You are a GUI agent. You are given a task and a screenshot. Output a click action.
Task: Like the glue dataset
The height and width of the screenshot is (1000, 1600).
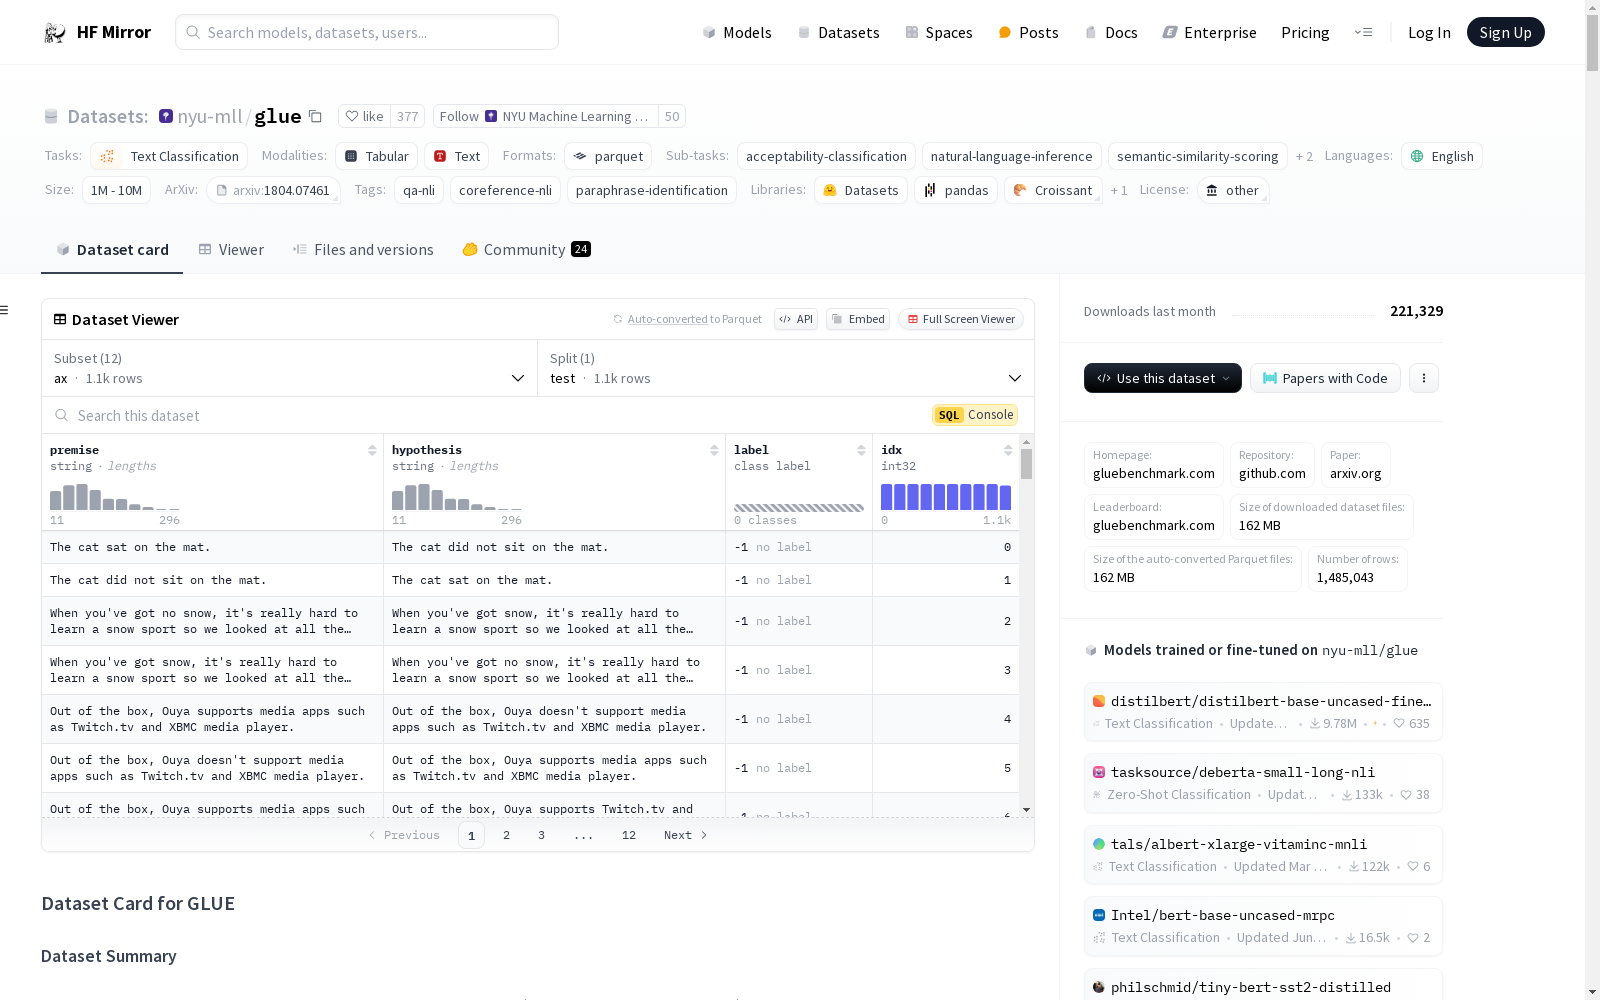(x=364, y=116)
